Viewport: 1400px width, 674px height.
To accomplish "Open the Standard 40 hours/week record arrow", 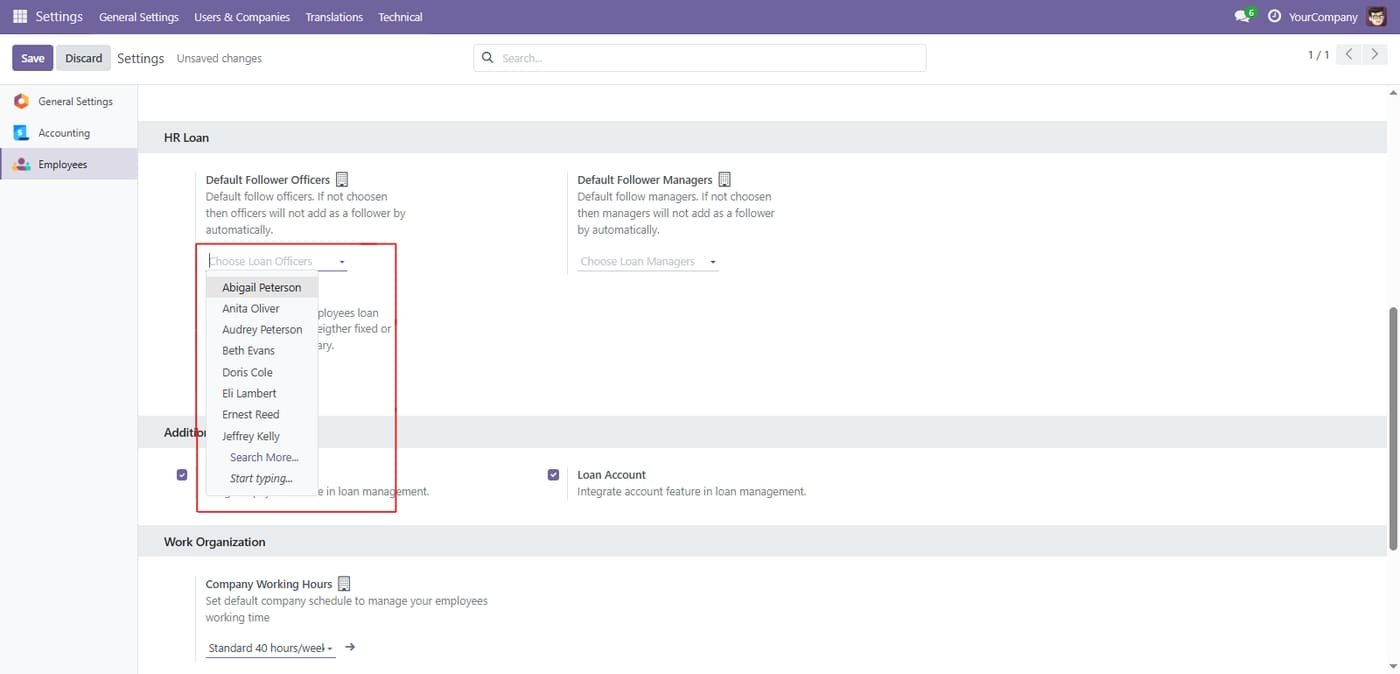I will (350, 647).
